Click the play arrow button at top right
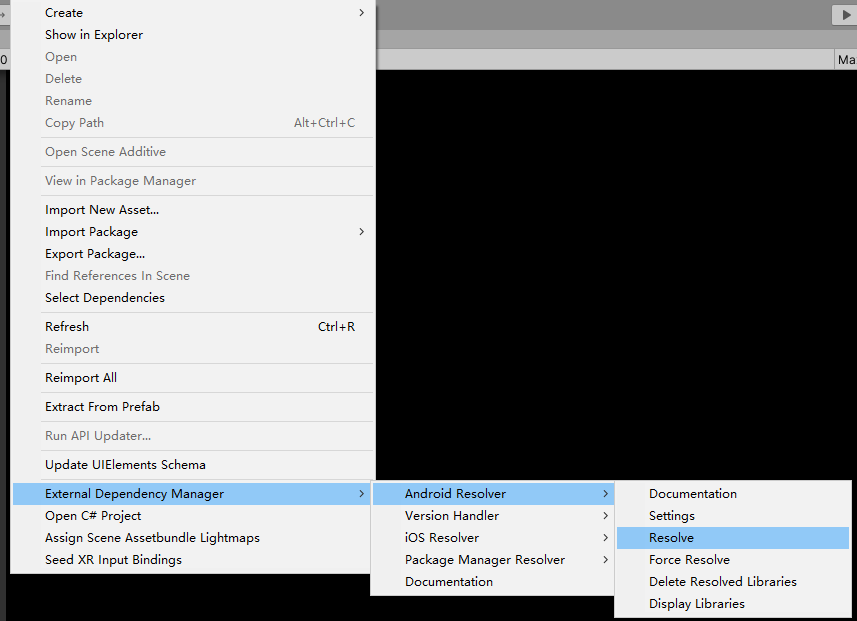Image resolution: width=857 pixels, height=621 pixels. pyautogui.click(x=843, y=14)
